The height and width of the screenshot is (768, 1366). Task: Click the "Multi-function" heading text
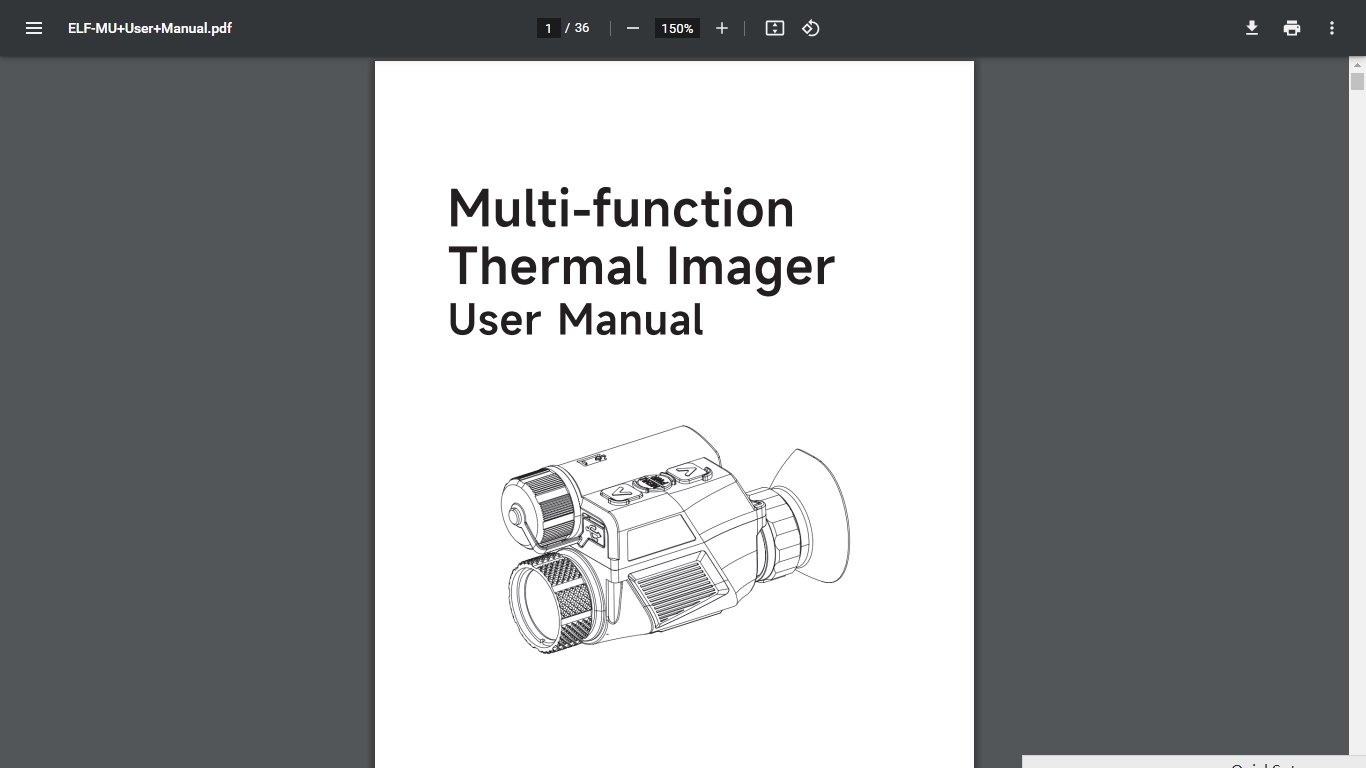[x=621, y=208]
